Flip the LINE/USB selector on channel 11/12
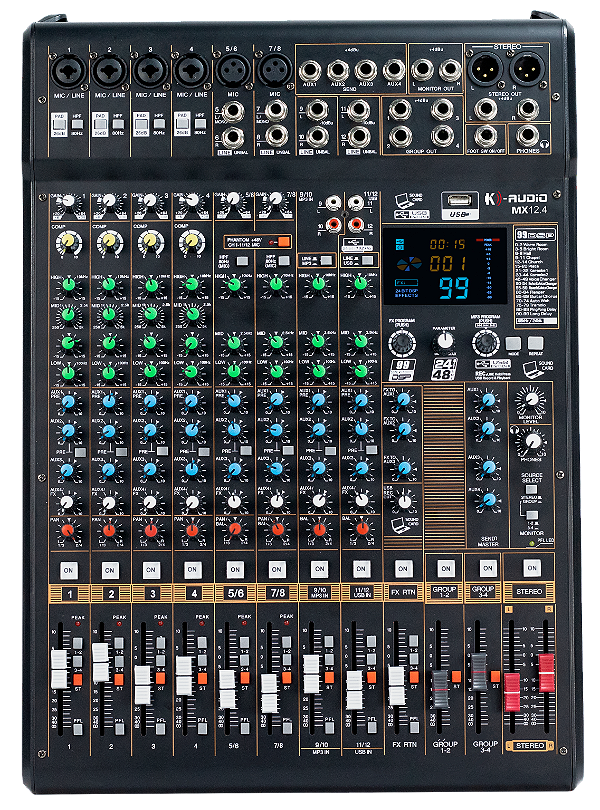The image size is (600, 810). pos(368,260)
